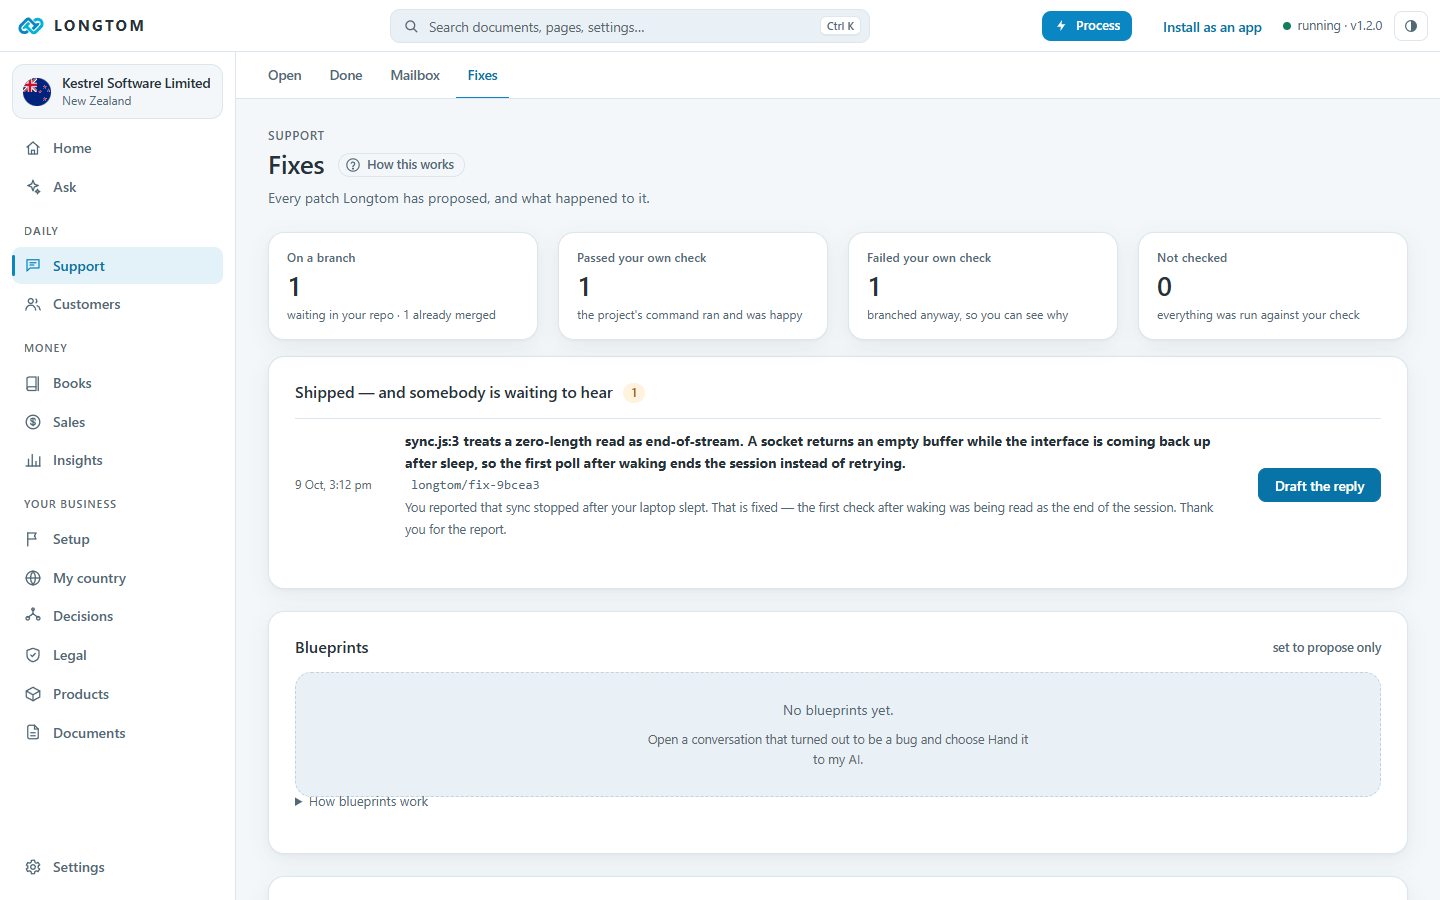1440x900 pixels.
Task: Click the Longtom logo icon
Action: [31, 26]
